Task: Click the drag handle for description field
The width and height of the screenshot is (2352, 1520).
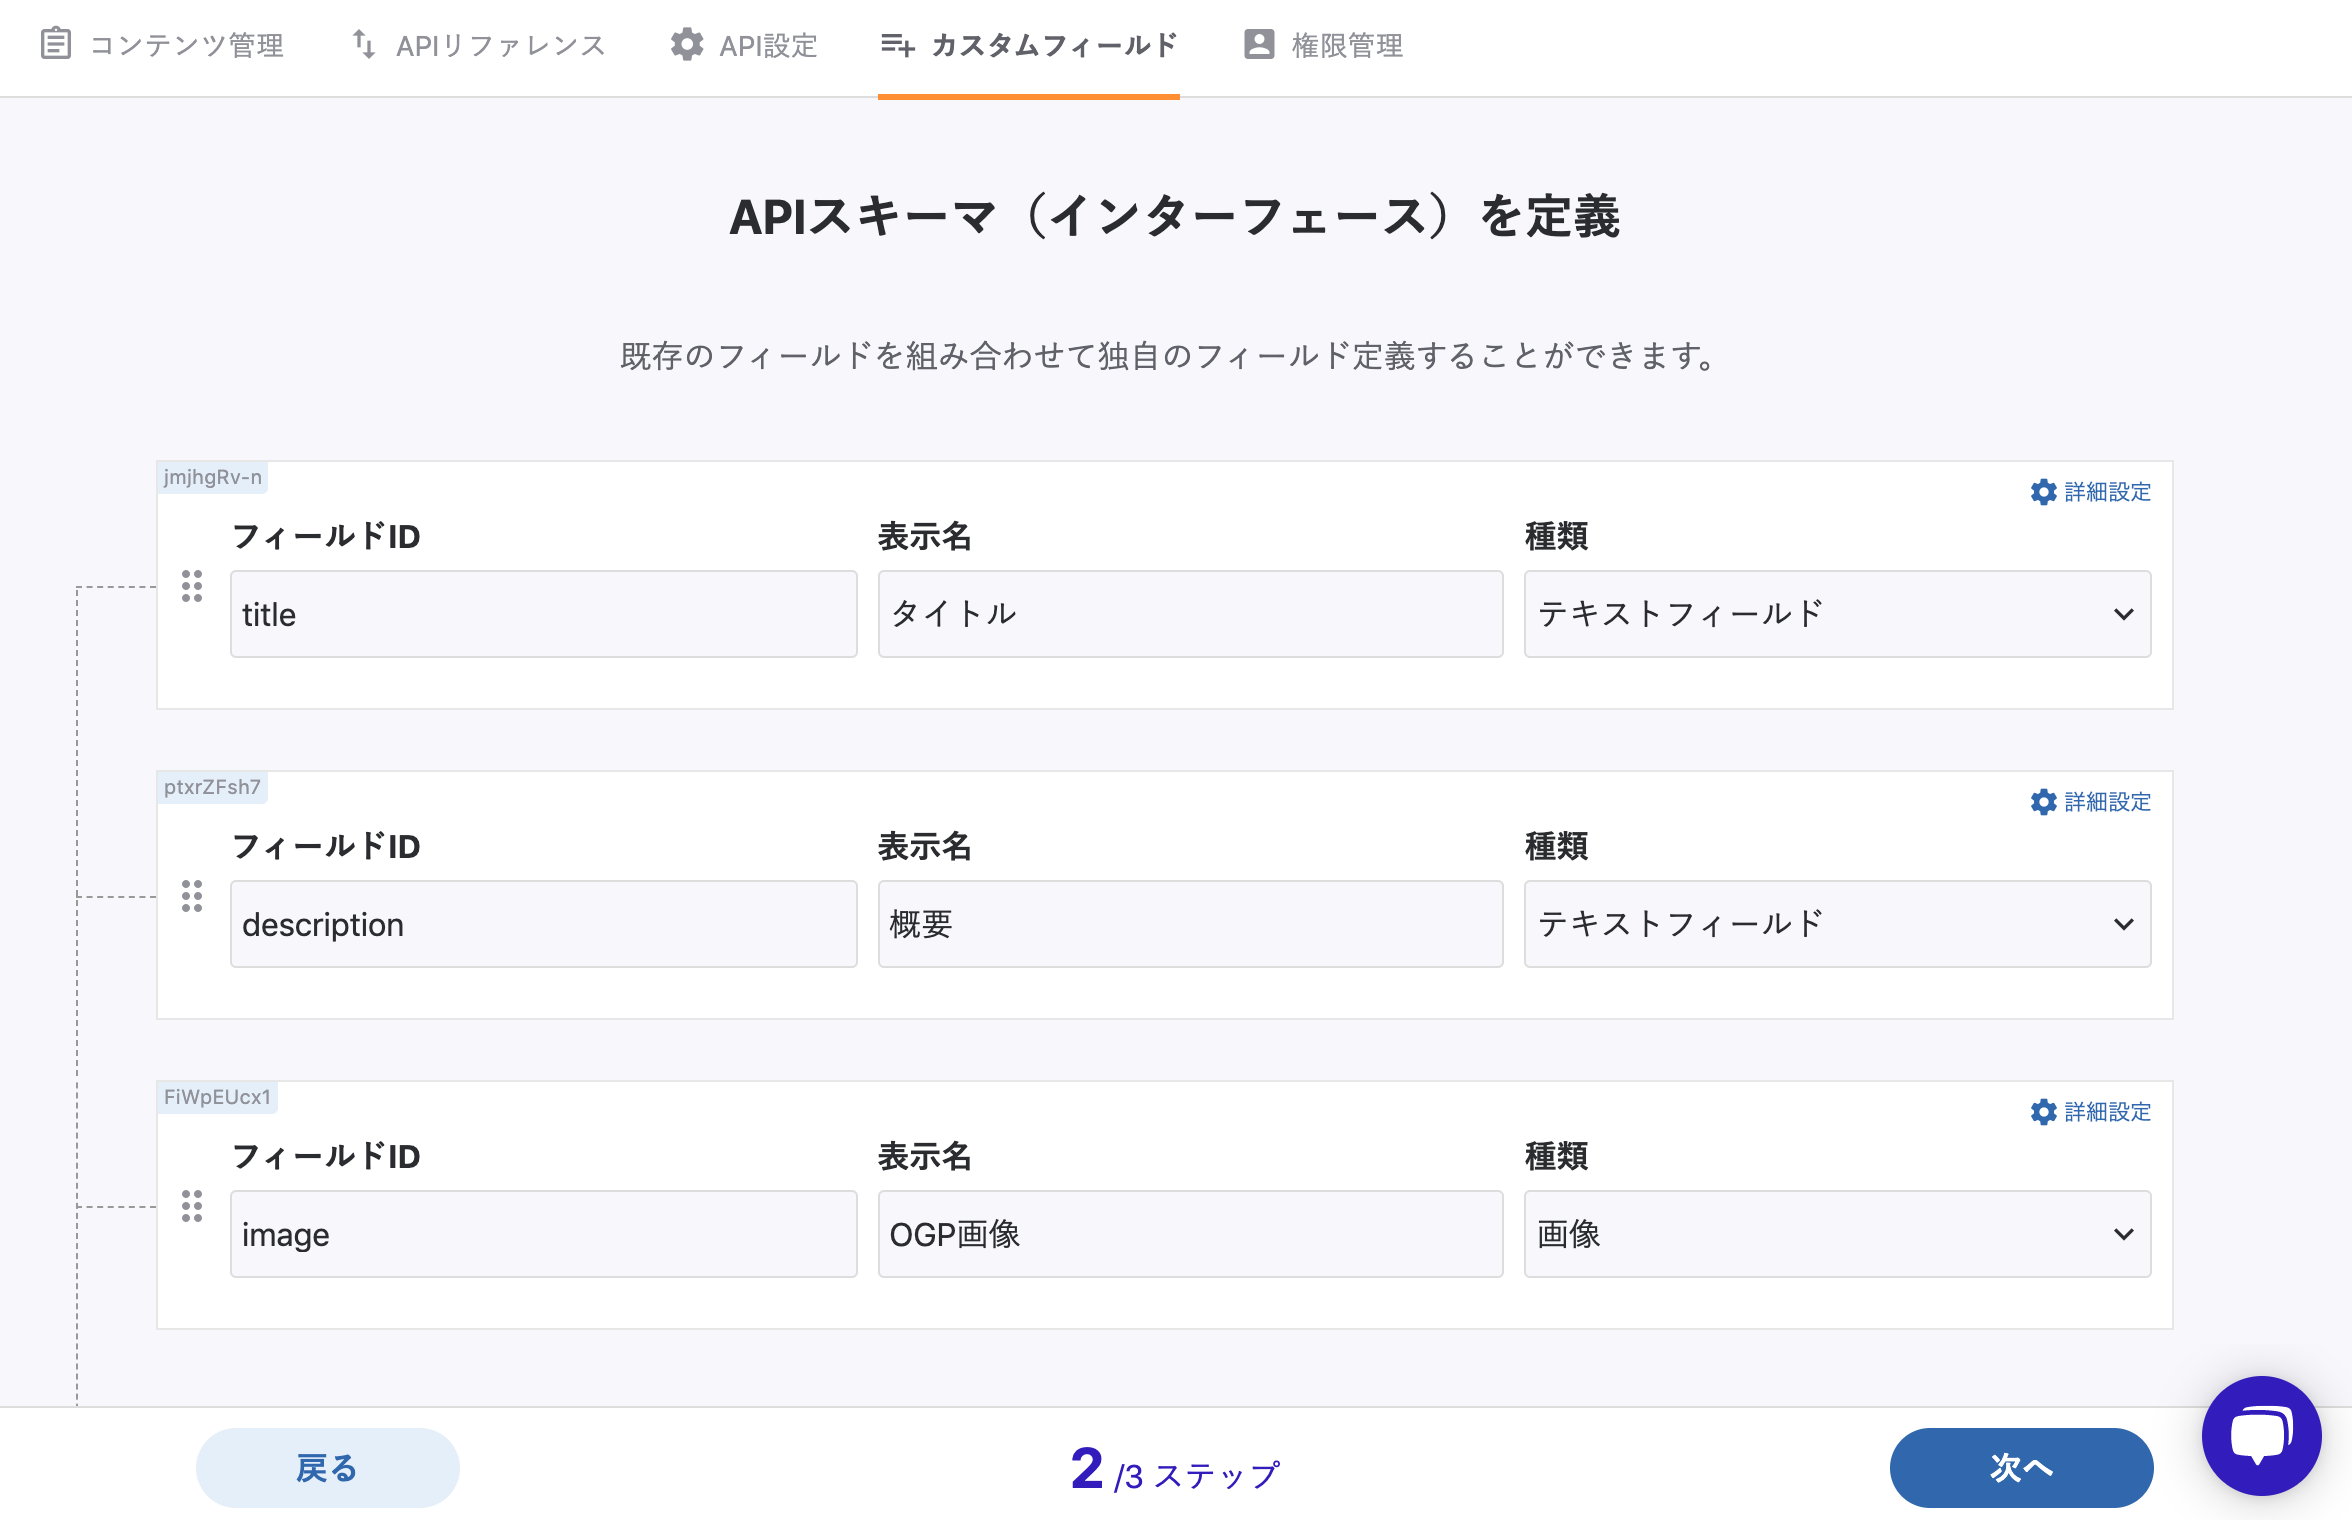Action: (192, 896)
